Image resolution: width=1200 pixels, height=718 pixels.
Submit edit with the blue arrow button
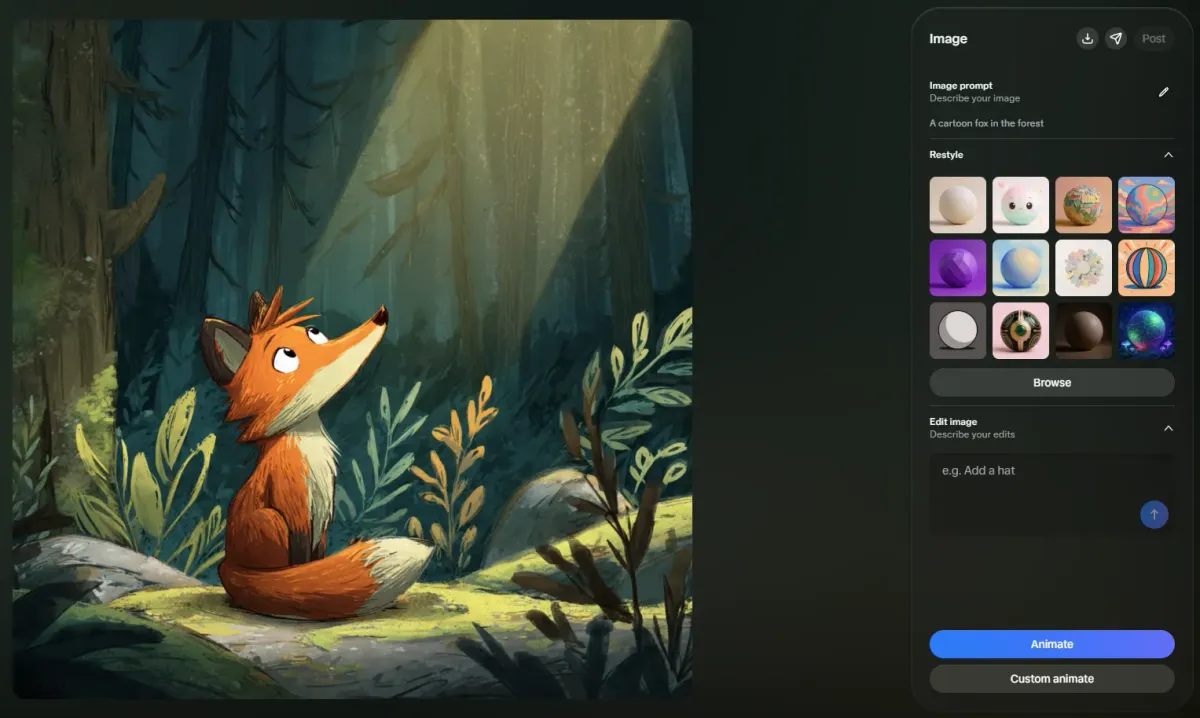pos(1153,515)
